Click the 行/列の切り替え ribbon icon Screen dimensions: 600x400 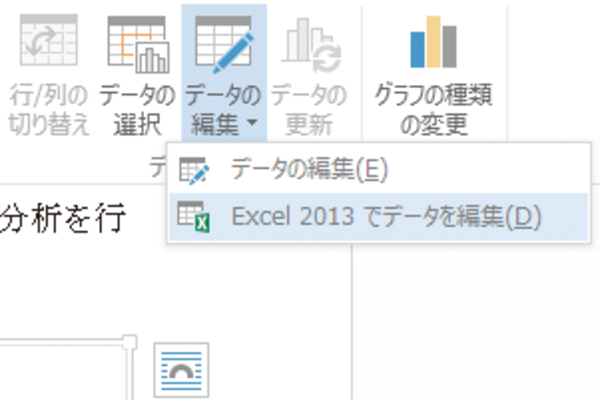49,40
